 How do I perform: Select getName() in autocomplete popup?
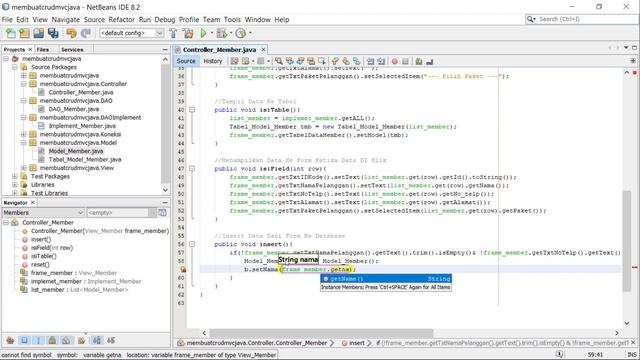tap(386, 279)
